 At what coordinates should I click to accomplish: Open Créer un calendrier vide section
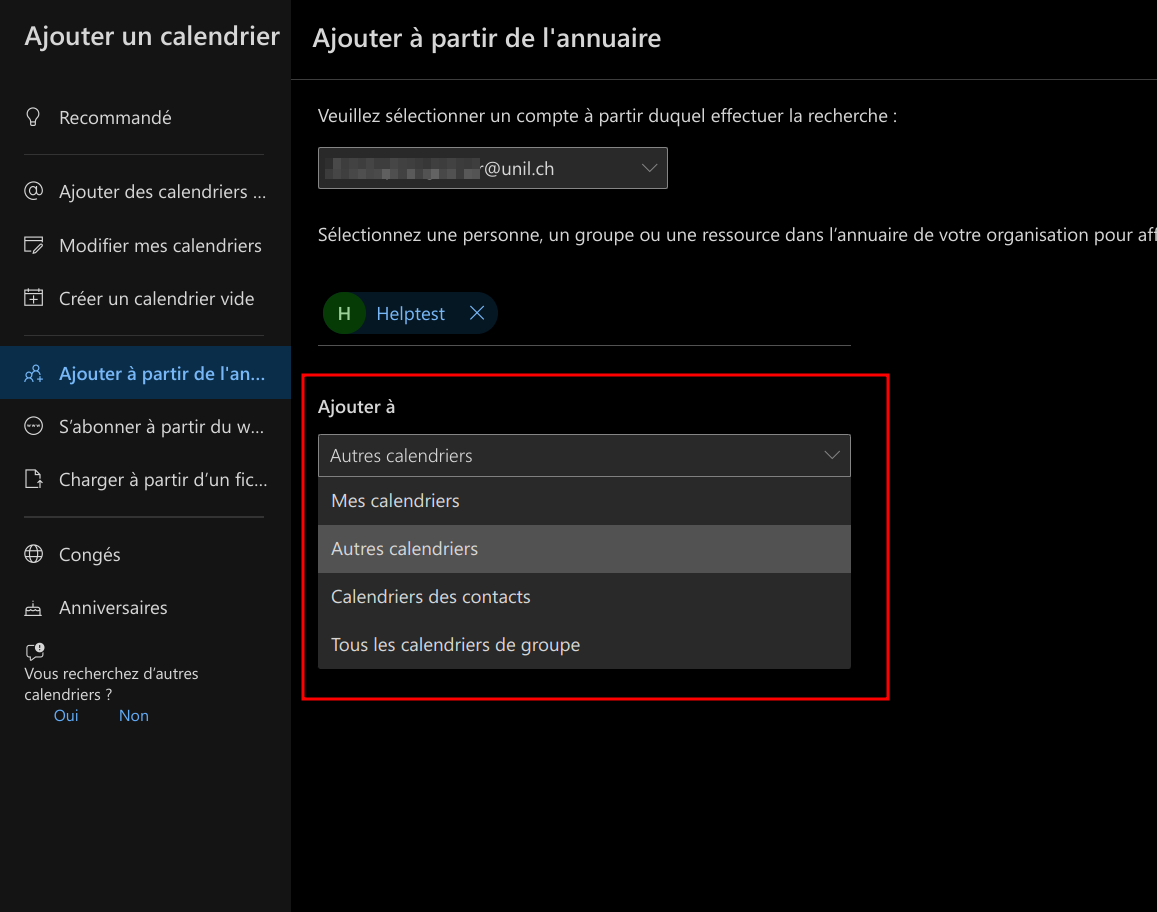[157, 298]
